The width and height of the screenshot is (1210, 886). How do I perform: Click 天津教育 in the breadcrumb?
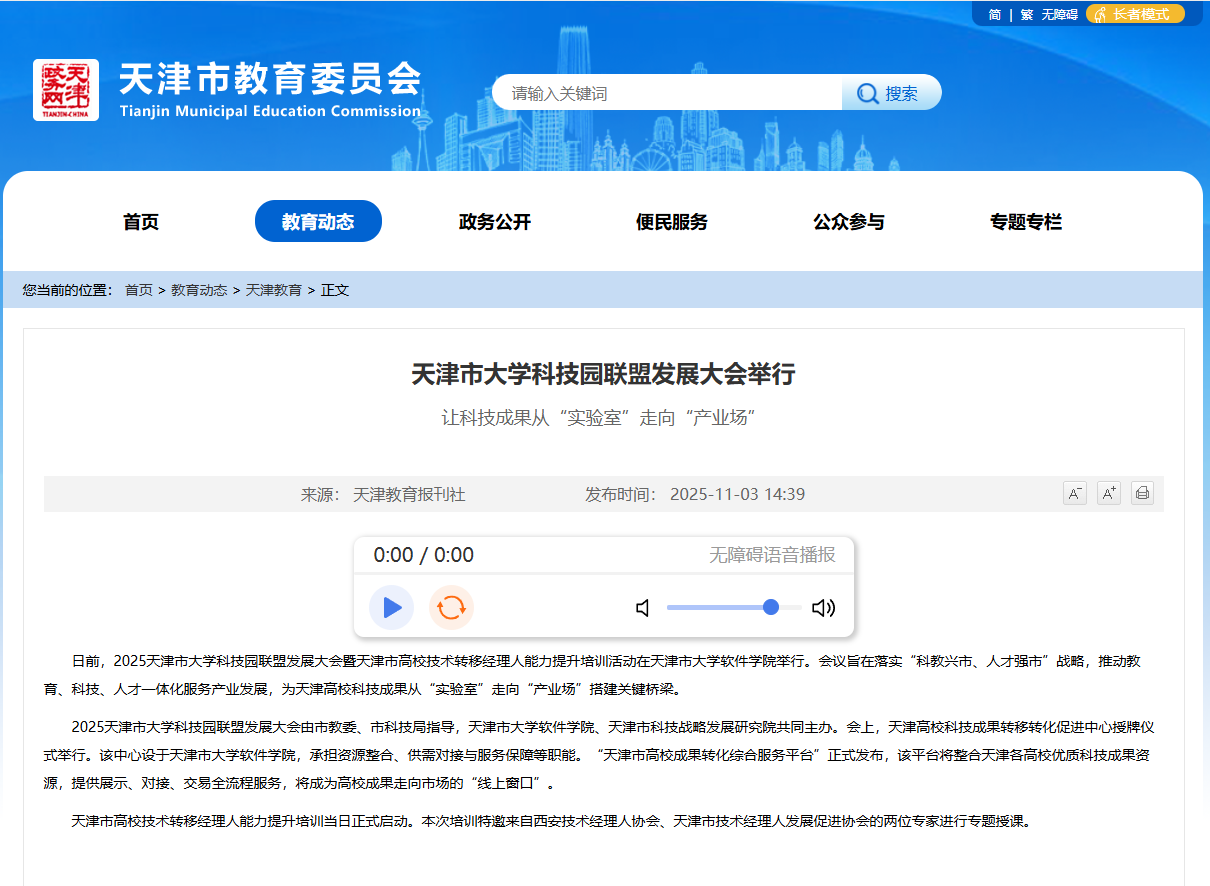tap(274, 290)
